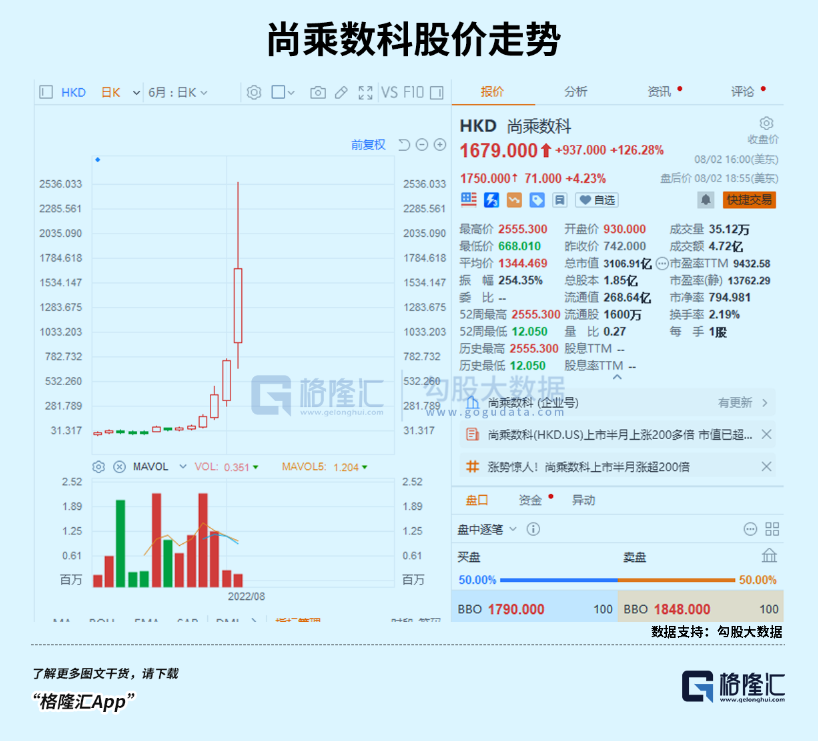Show info for 盘中逐笔

pos(533,529)
